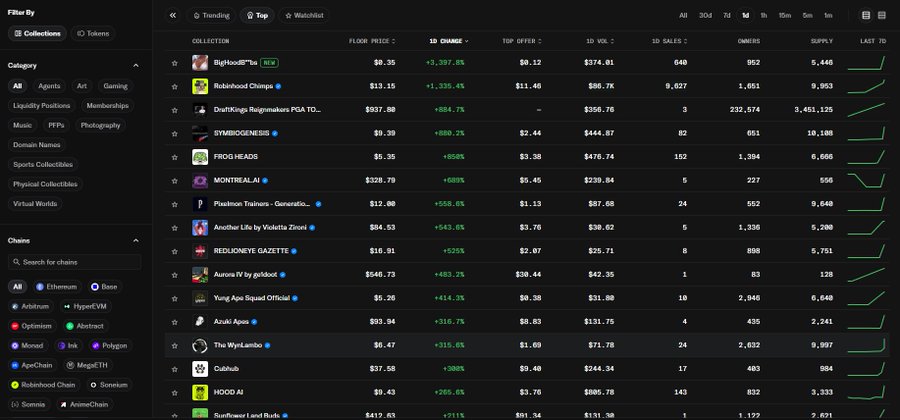
Task: Star the FROG HEADS row
Action: pyautogui.click(x=174, y=157)
